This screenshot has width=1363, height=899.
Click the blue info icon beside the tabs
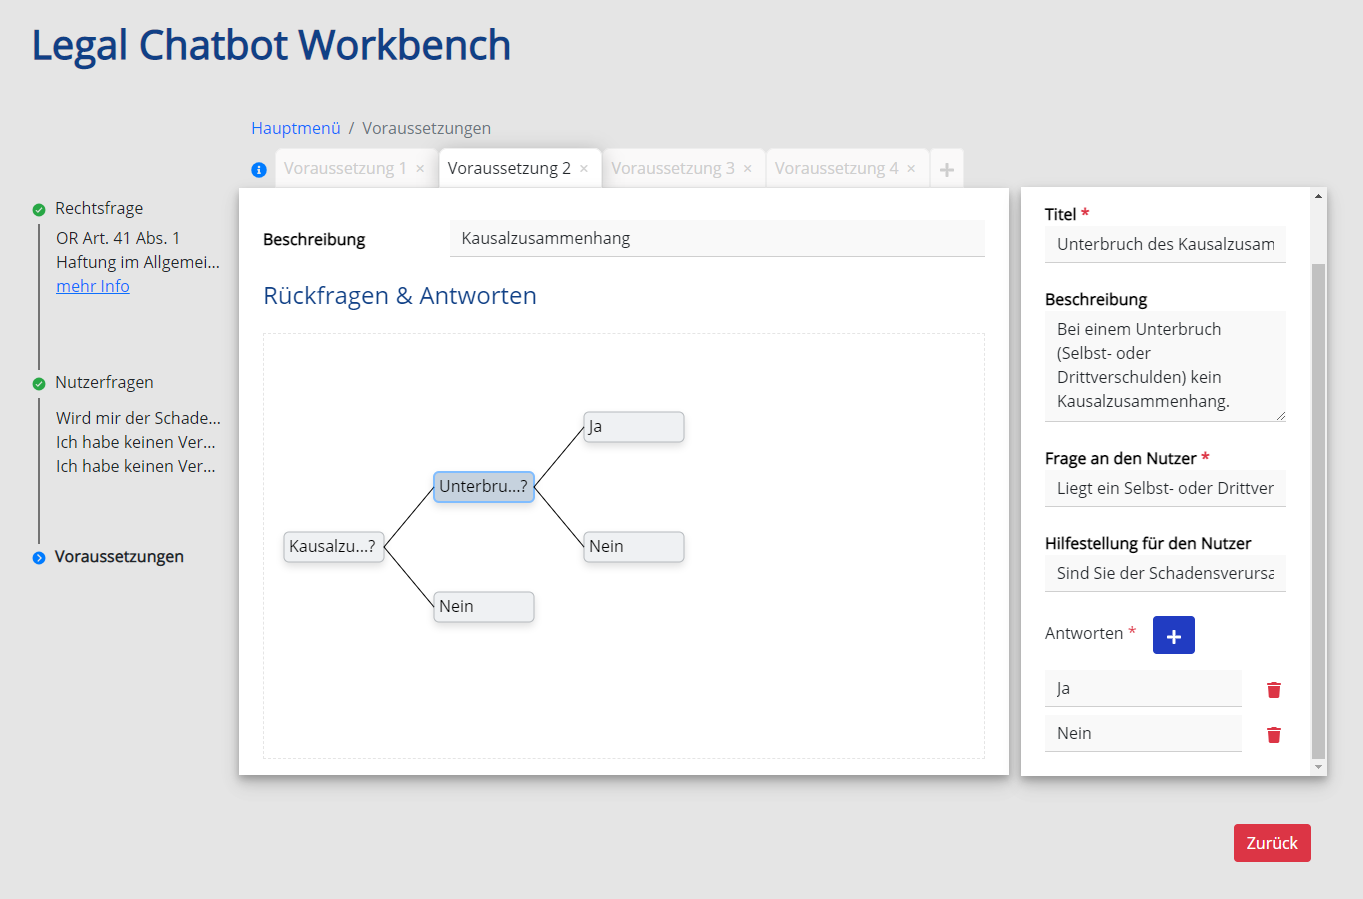[259, 170]
